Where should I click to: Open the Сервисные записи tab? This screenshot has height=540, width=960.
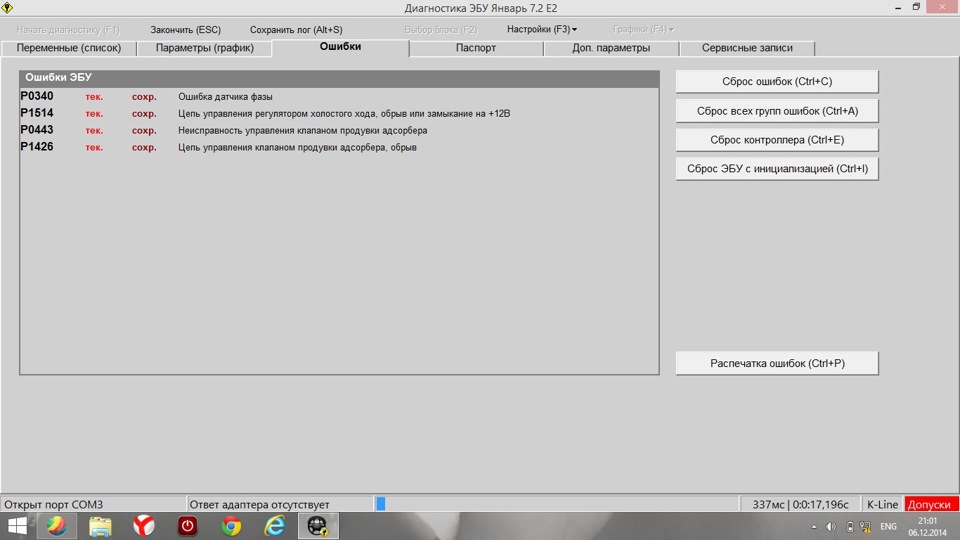point(747,48)
